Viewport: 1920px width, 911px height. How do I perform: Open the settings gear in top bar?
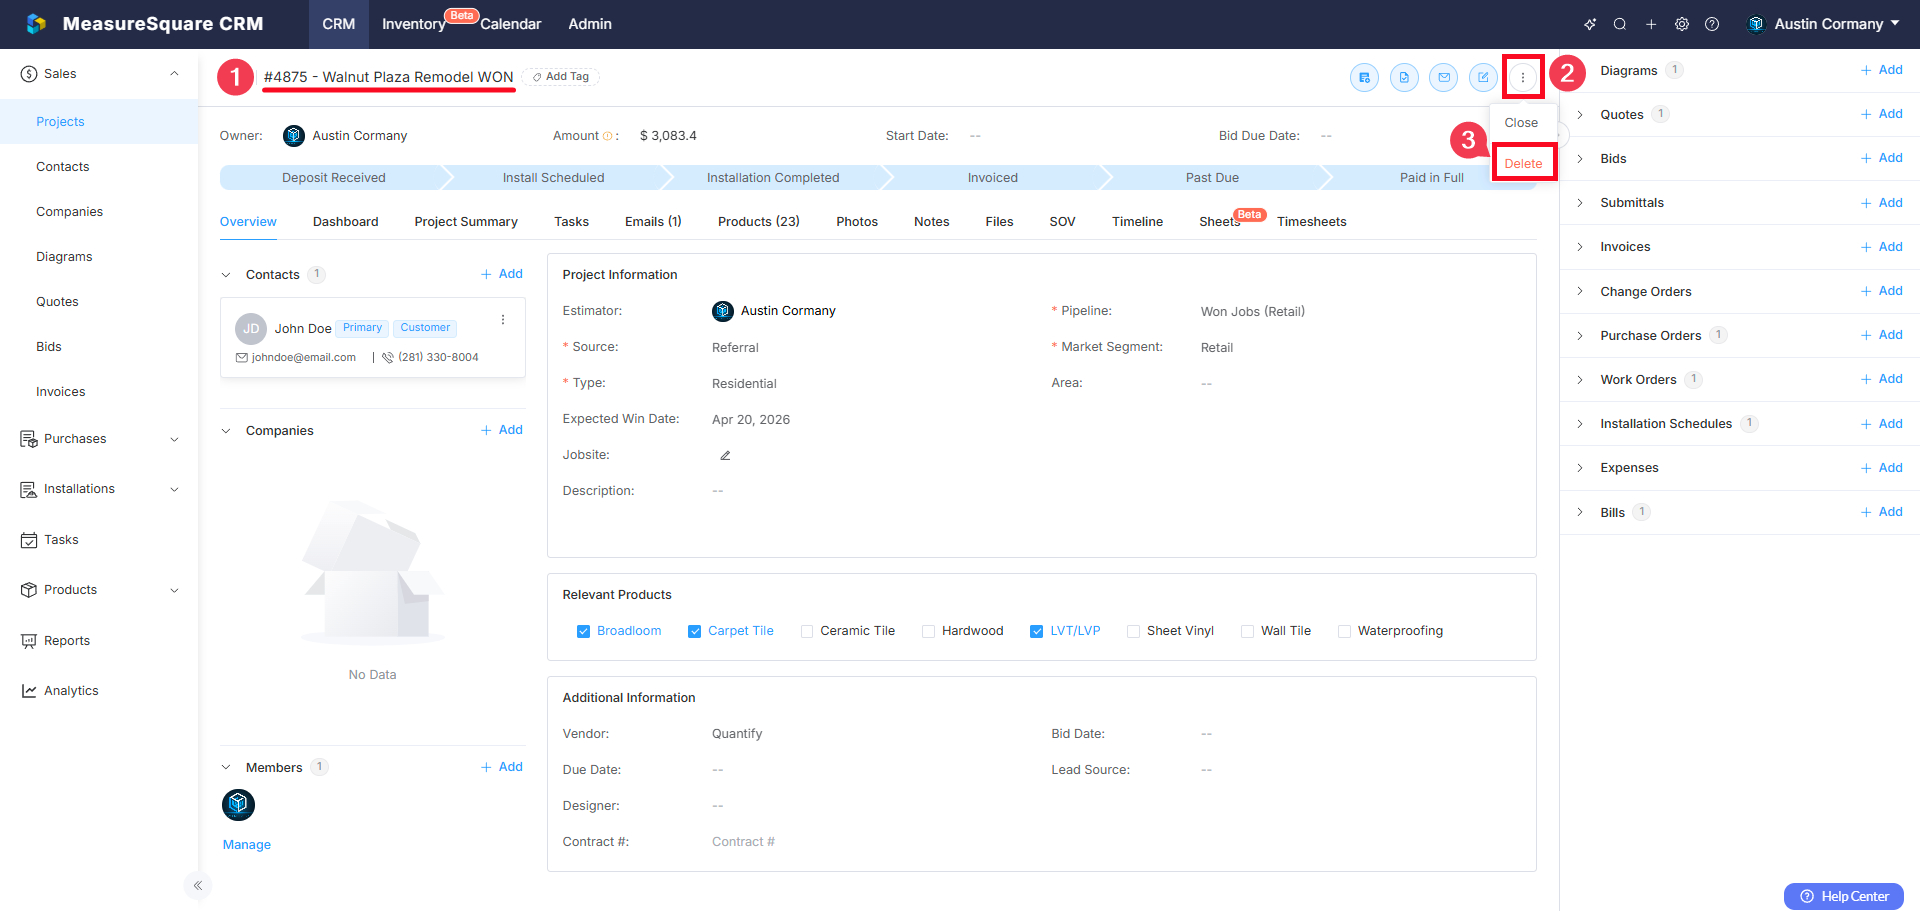(x=1682, y=24)
